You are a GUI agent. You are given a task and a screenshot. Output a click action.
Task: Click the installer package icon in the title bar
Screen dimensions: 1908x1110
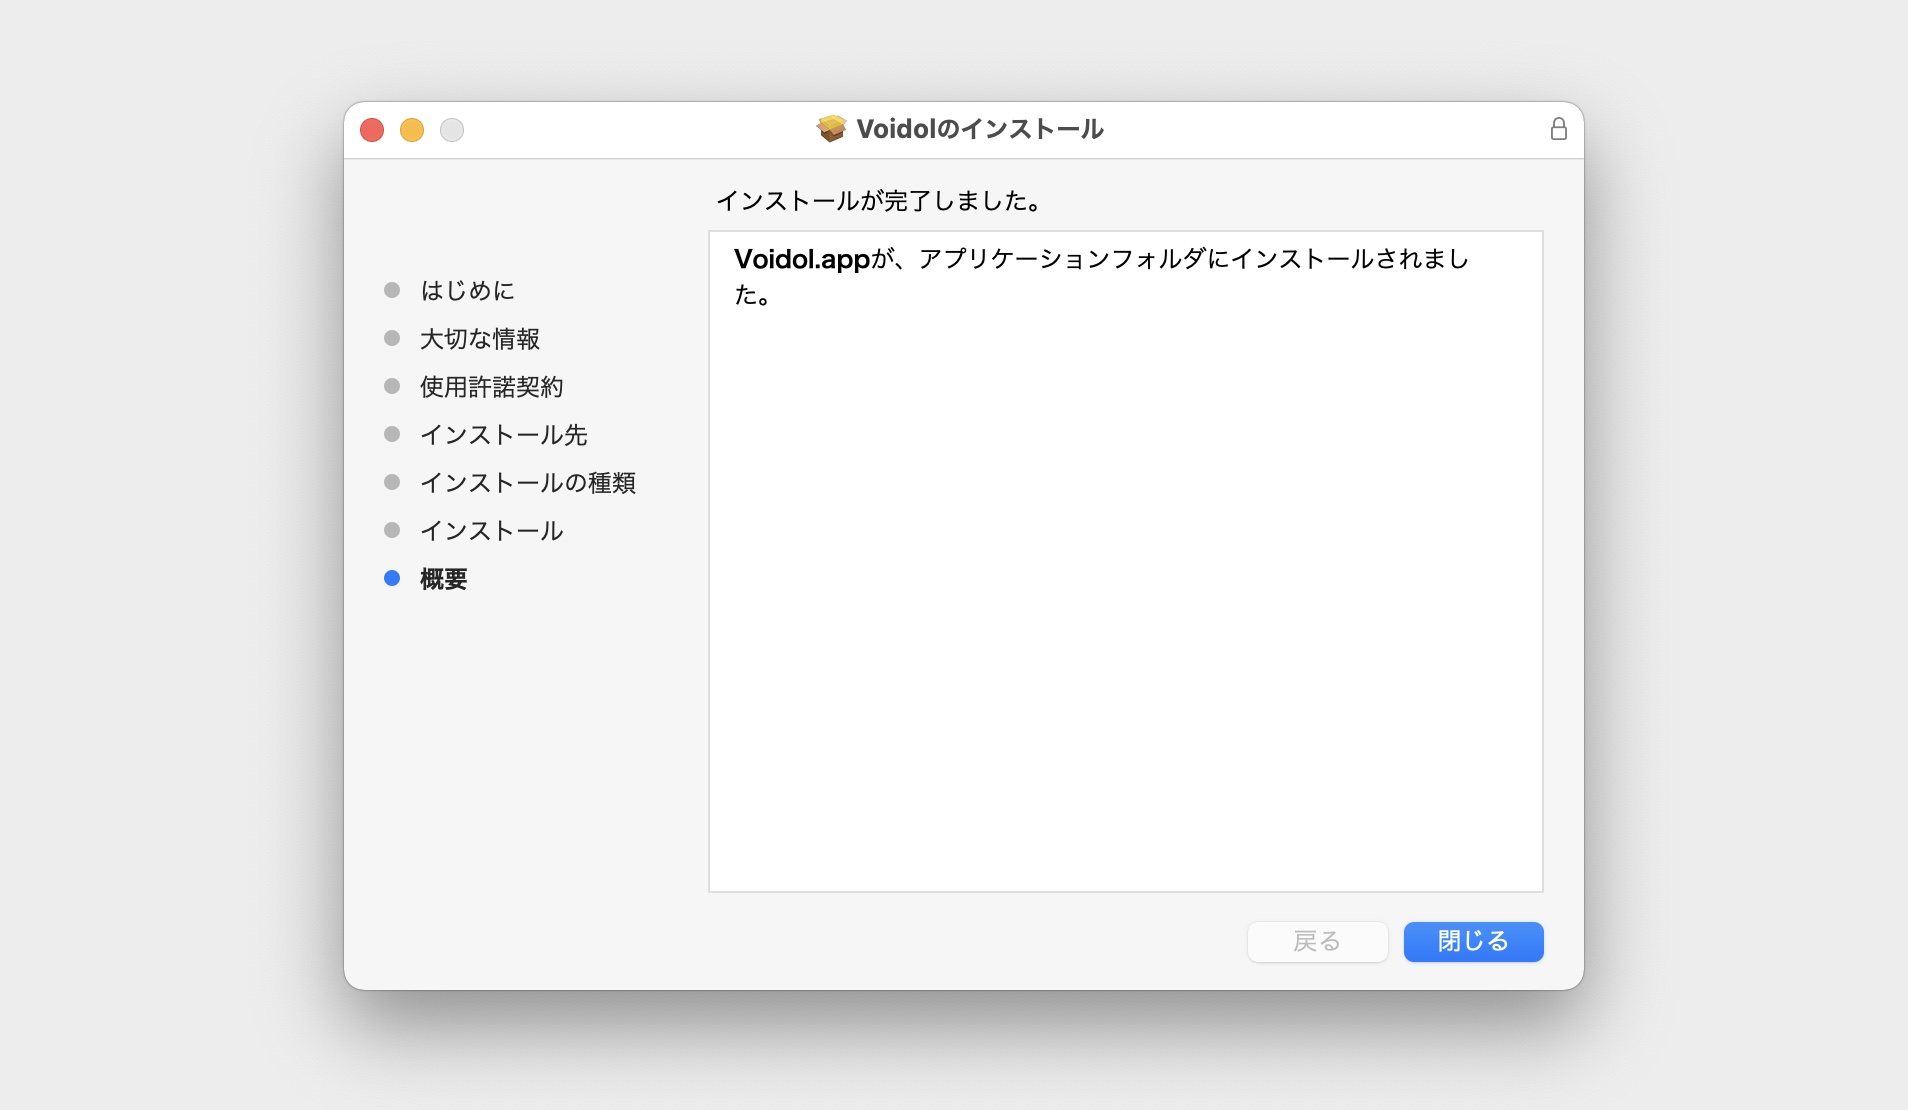pos(833,128)
